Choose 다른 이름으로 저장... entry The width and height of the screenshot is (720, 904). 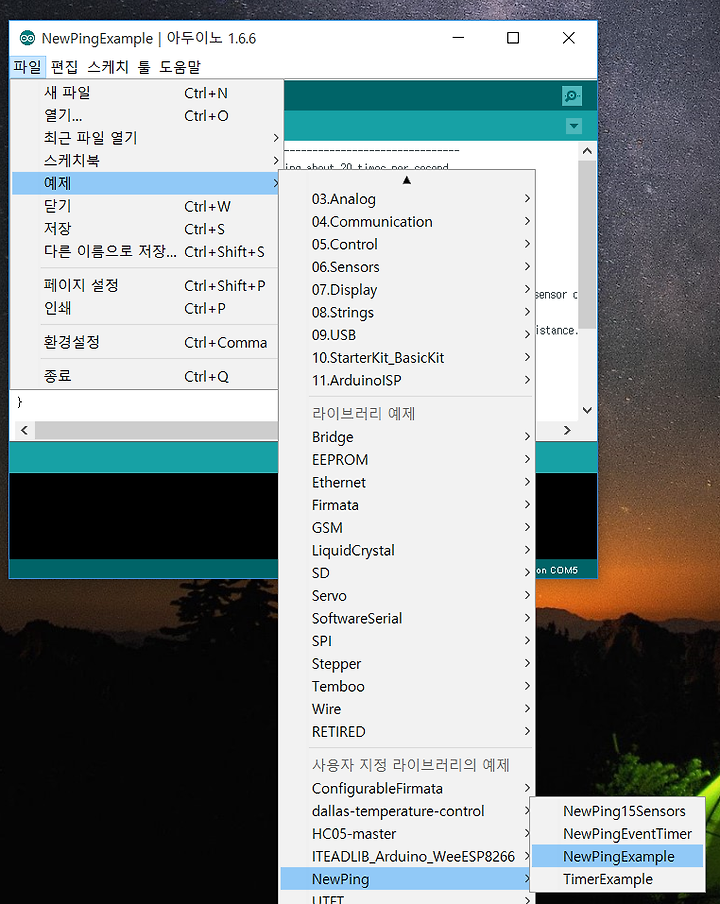tap(146, 251)
